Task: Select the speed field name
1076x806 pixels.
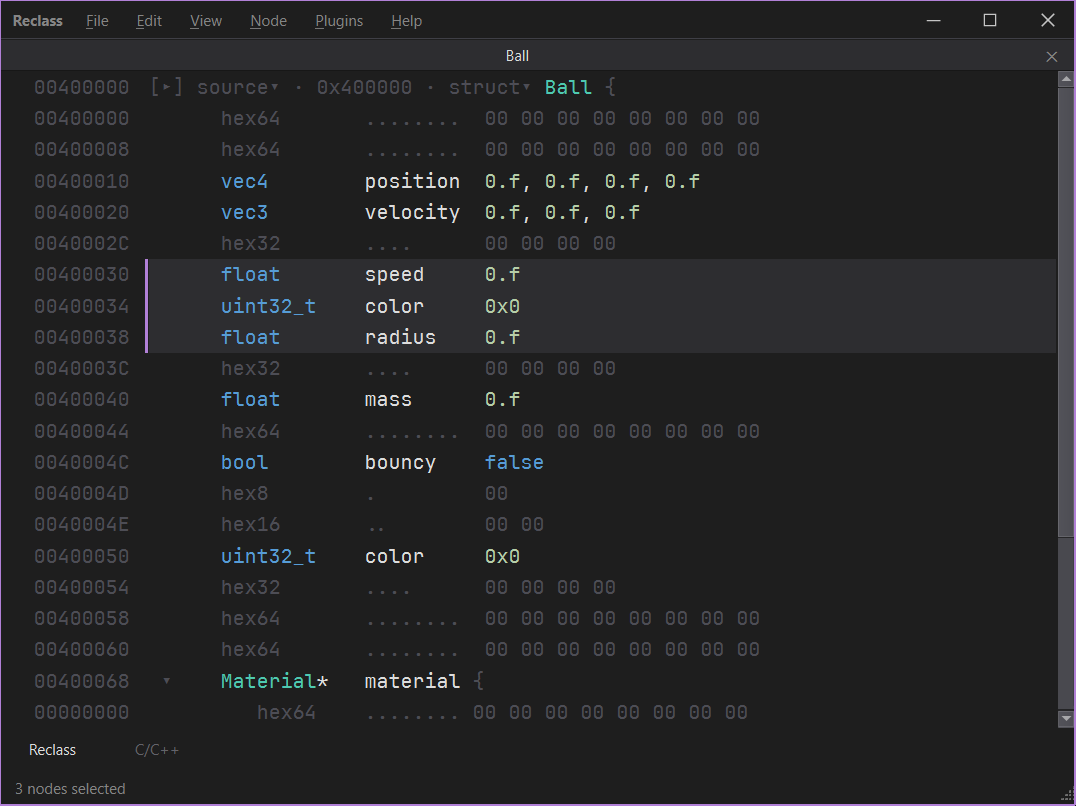Action: (395, 274)
